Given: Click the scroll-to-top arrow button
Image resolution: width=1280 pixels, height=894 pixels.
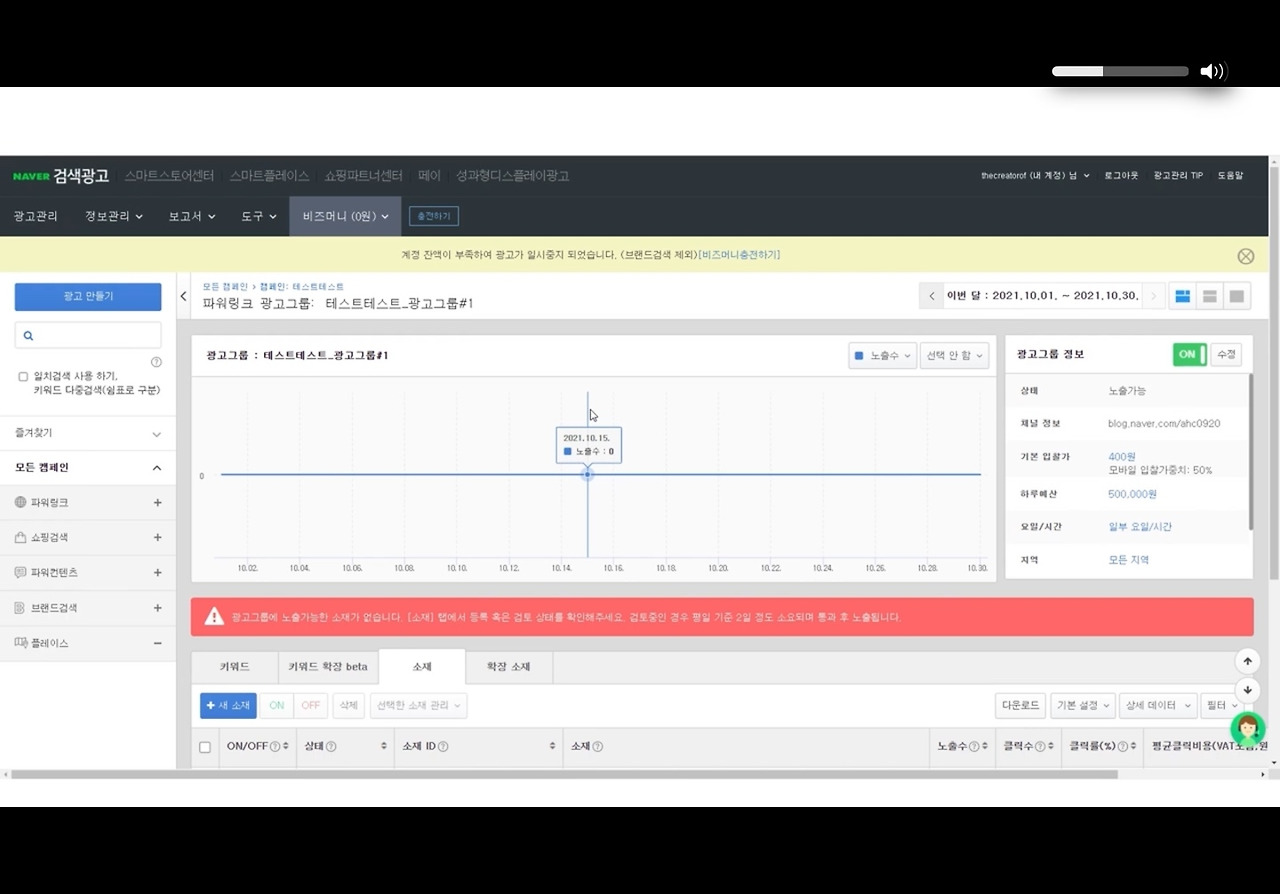Looking at the screenshot, I should (1247, 661).
